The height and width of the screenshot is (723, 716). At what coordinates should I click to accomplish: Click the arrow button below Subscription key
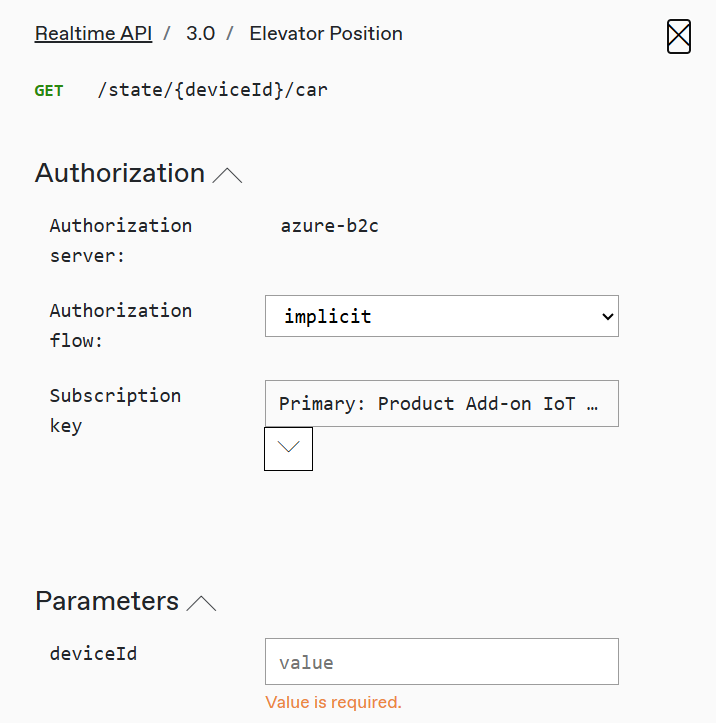point(288,449)
